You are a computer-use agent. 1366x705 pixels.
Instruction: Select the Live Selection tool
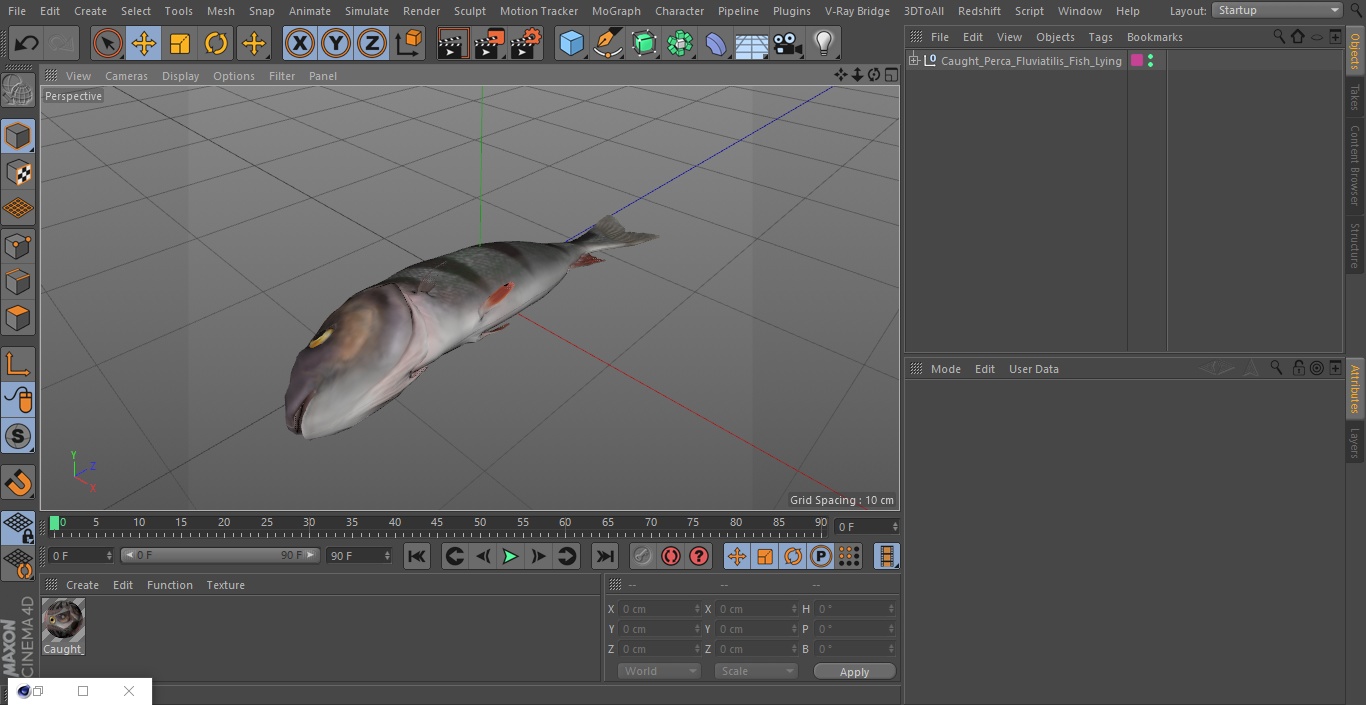click(x=108, y=43)
